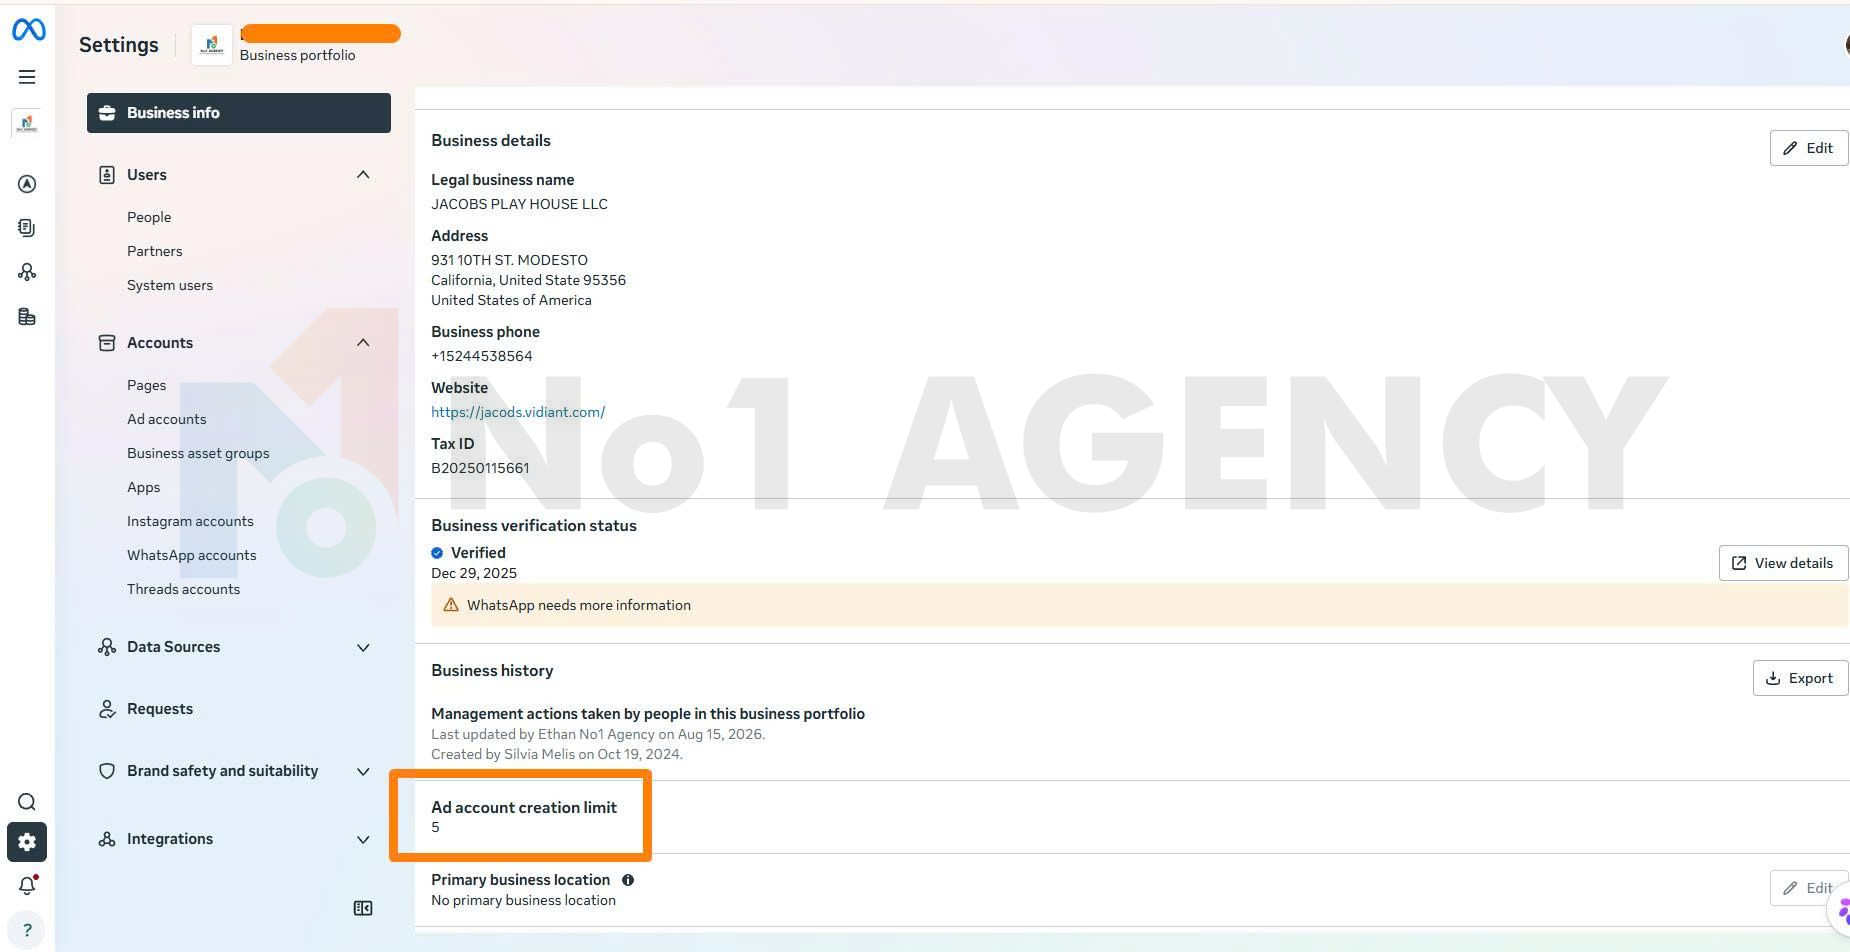This screenshot has width=1850, height=952.
Task: Click the WhatsApp warning triangle icon
Action: pyautogui.click(x=451, y=605)
